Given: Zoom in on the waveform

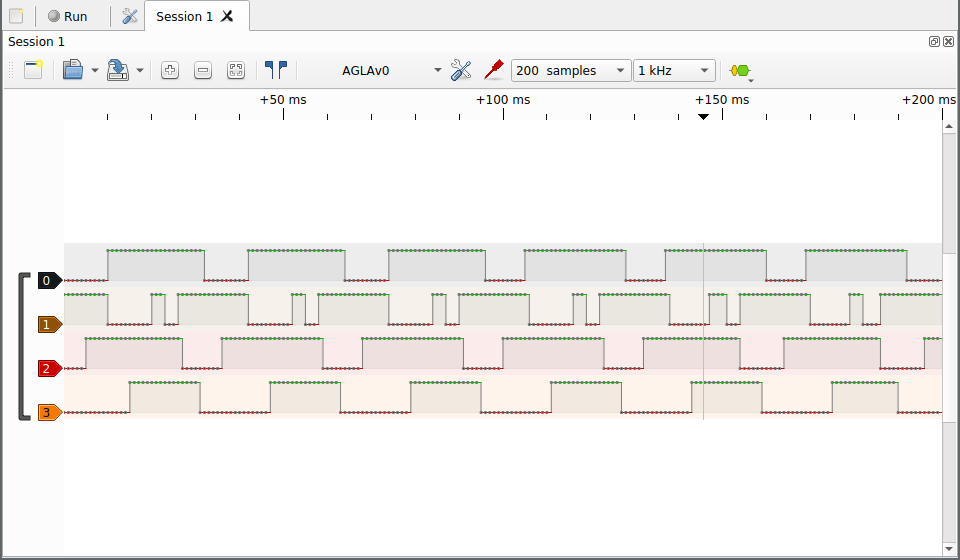Looking at the screenshot, I should [170, 70].
